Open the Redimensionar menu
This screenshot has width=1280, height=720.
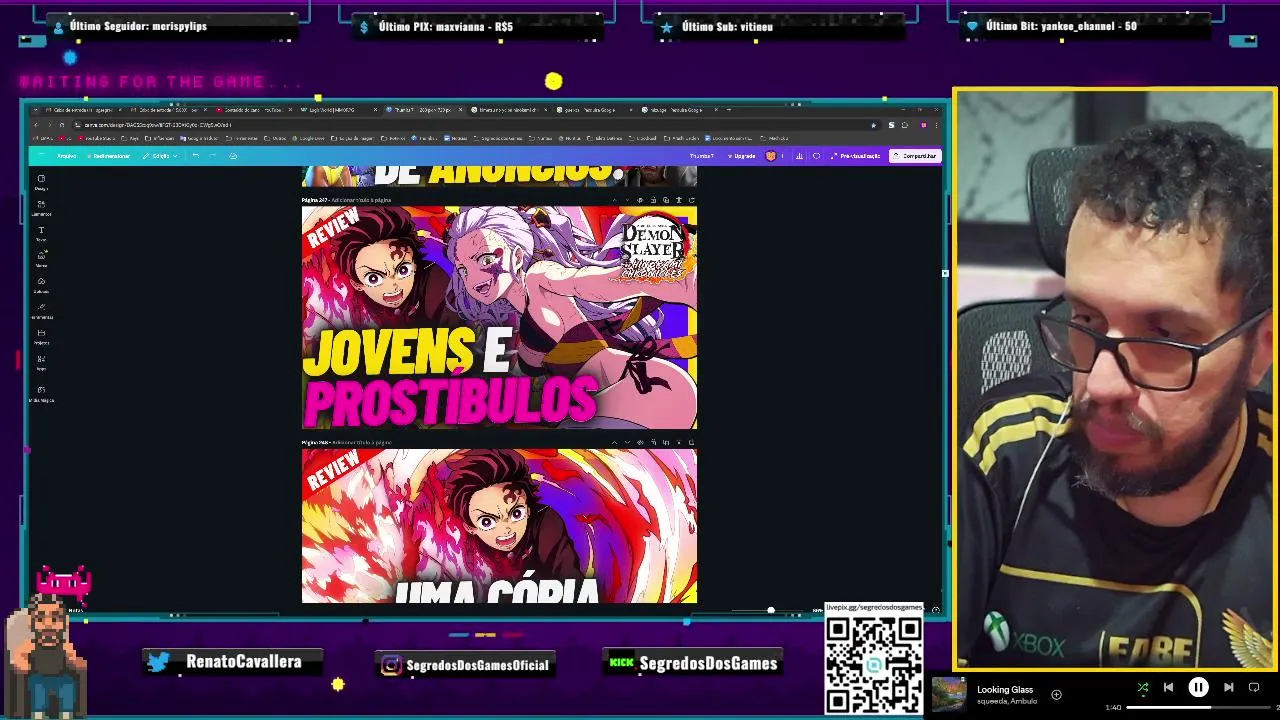[108, 156]
